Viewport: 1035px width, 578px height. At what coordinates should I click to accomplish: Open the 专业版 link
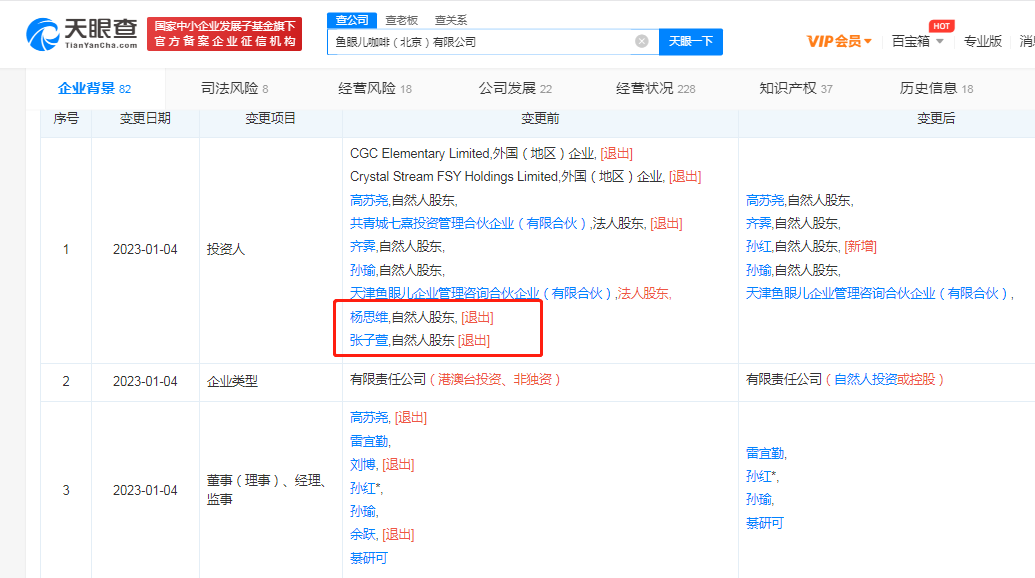coord(982,42)
